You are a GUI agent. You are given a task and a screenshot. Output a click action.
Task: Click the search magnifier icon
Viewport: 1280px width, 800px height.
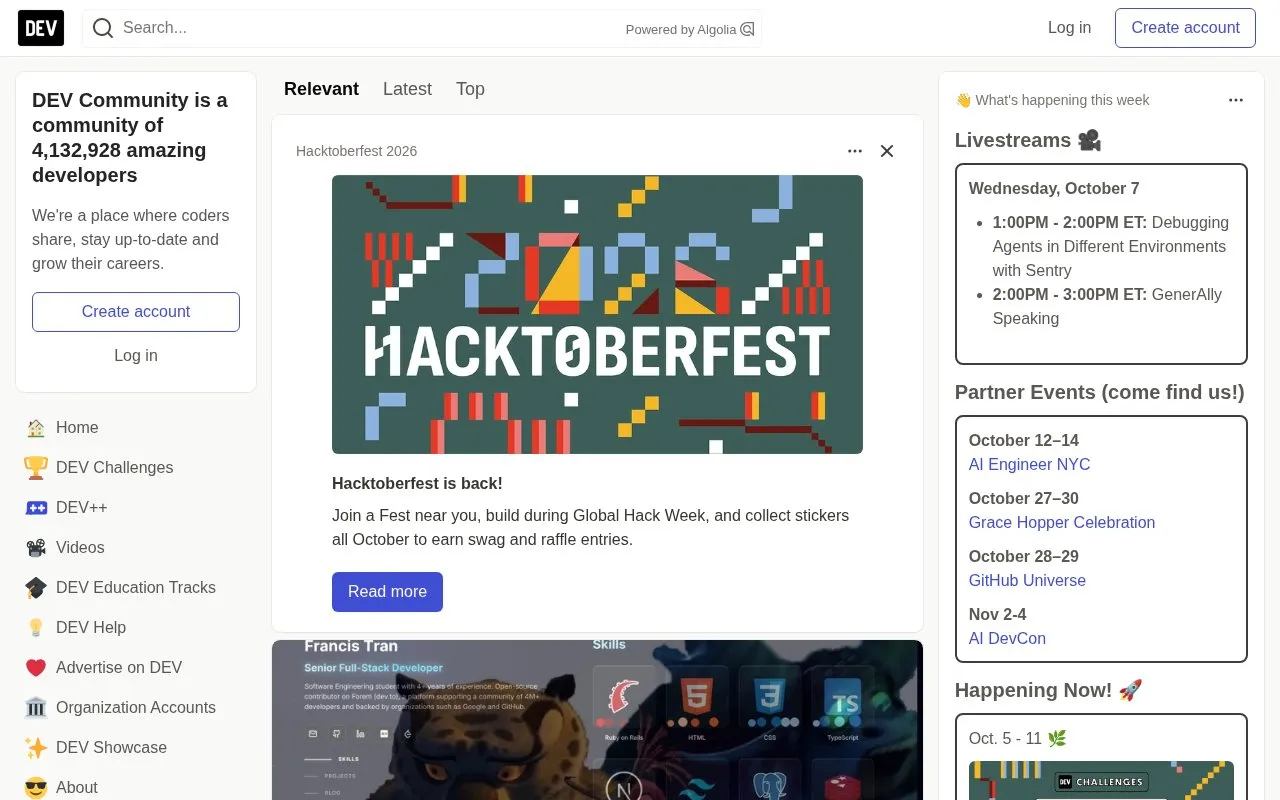click(103, 28)
